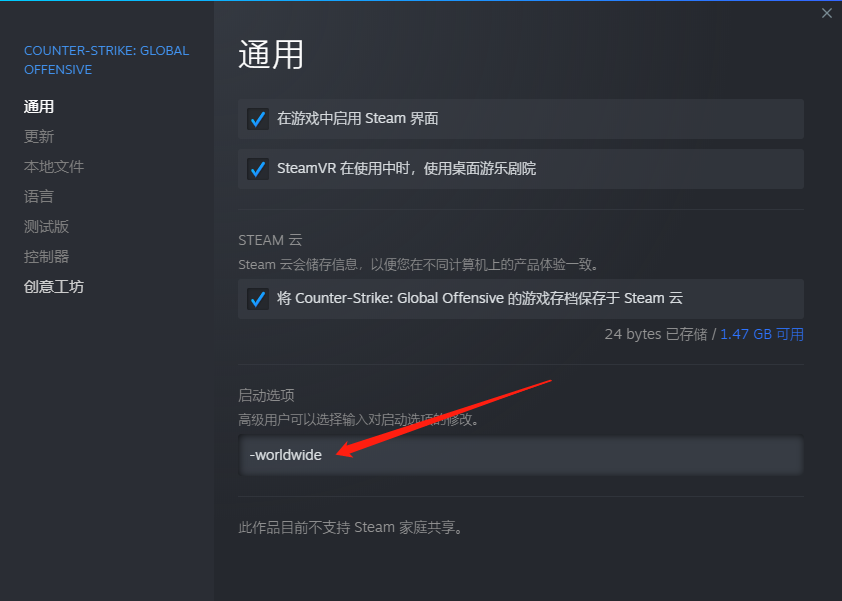
Task: Close the properties window with X
Action: [826, 13]
